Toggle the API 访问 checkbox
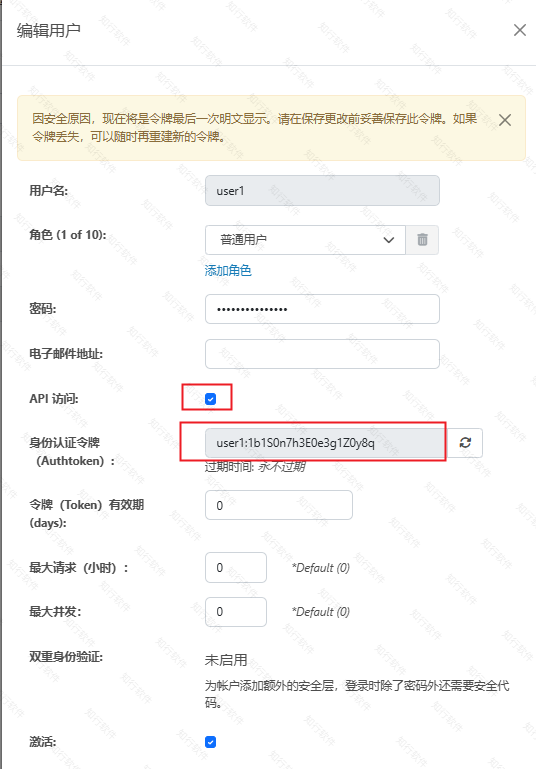This screenshot has width=536, height=769. (211, 399)
